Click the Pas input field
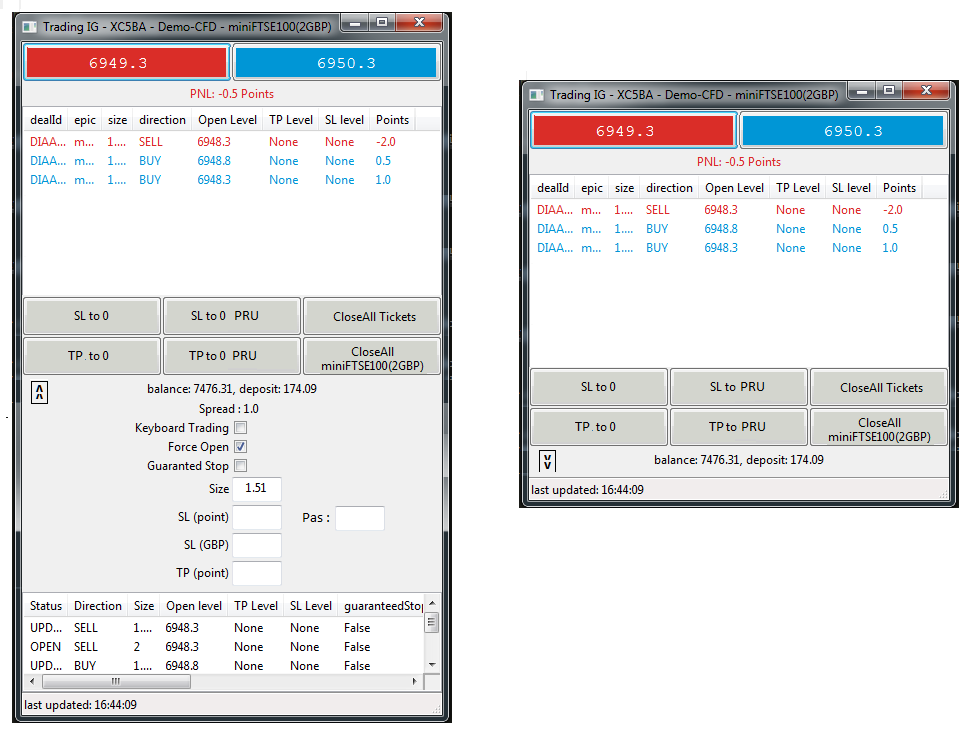The width and height of the screenshot is (979, 732). point(360,518)
